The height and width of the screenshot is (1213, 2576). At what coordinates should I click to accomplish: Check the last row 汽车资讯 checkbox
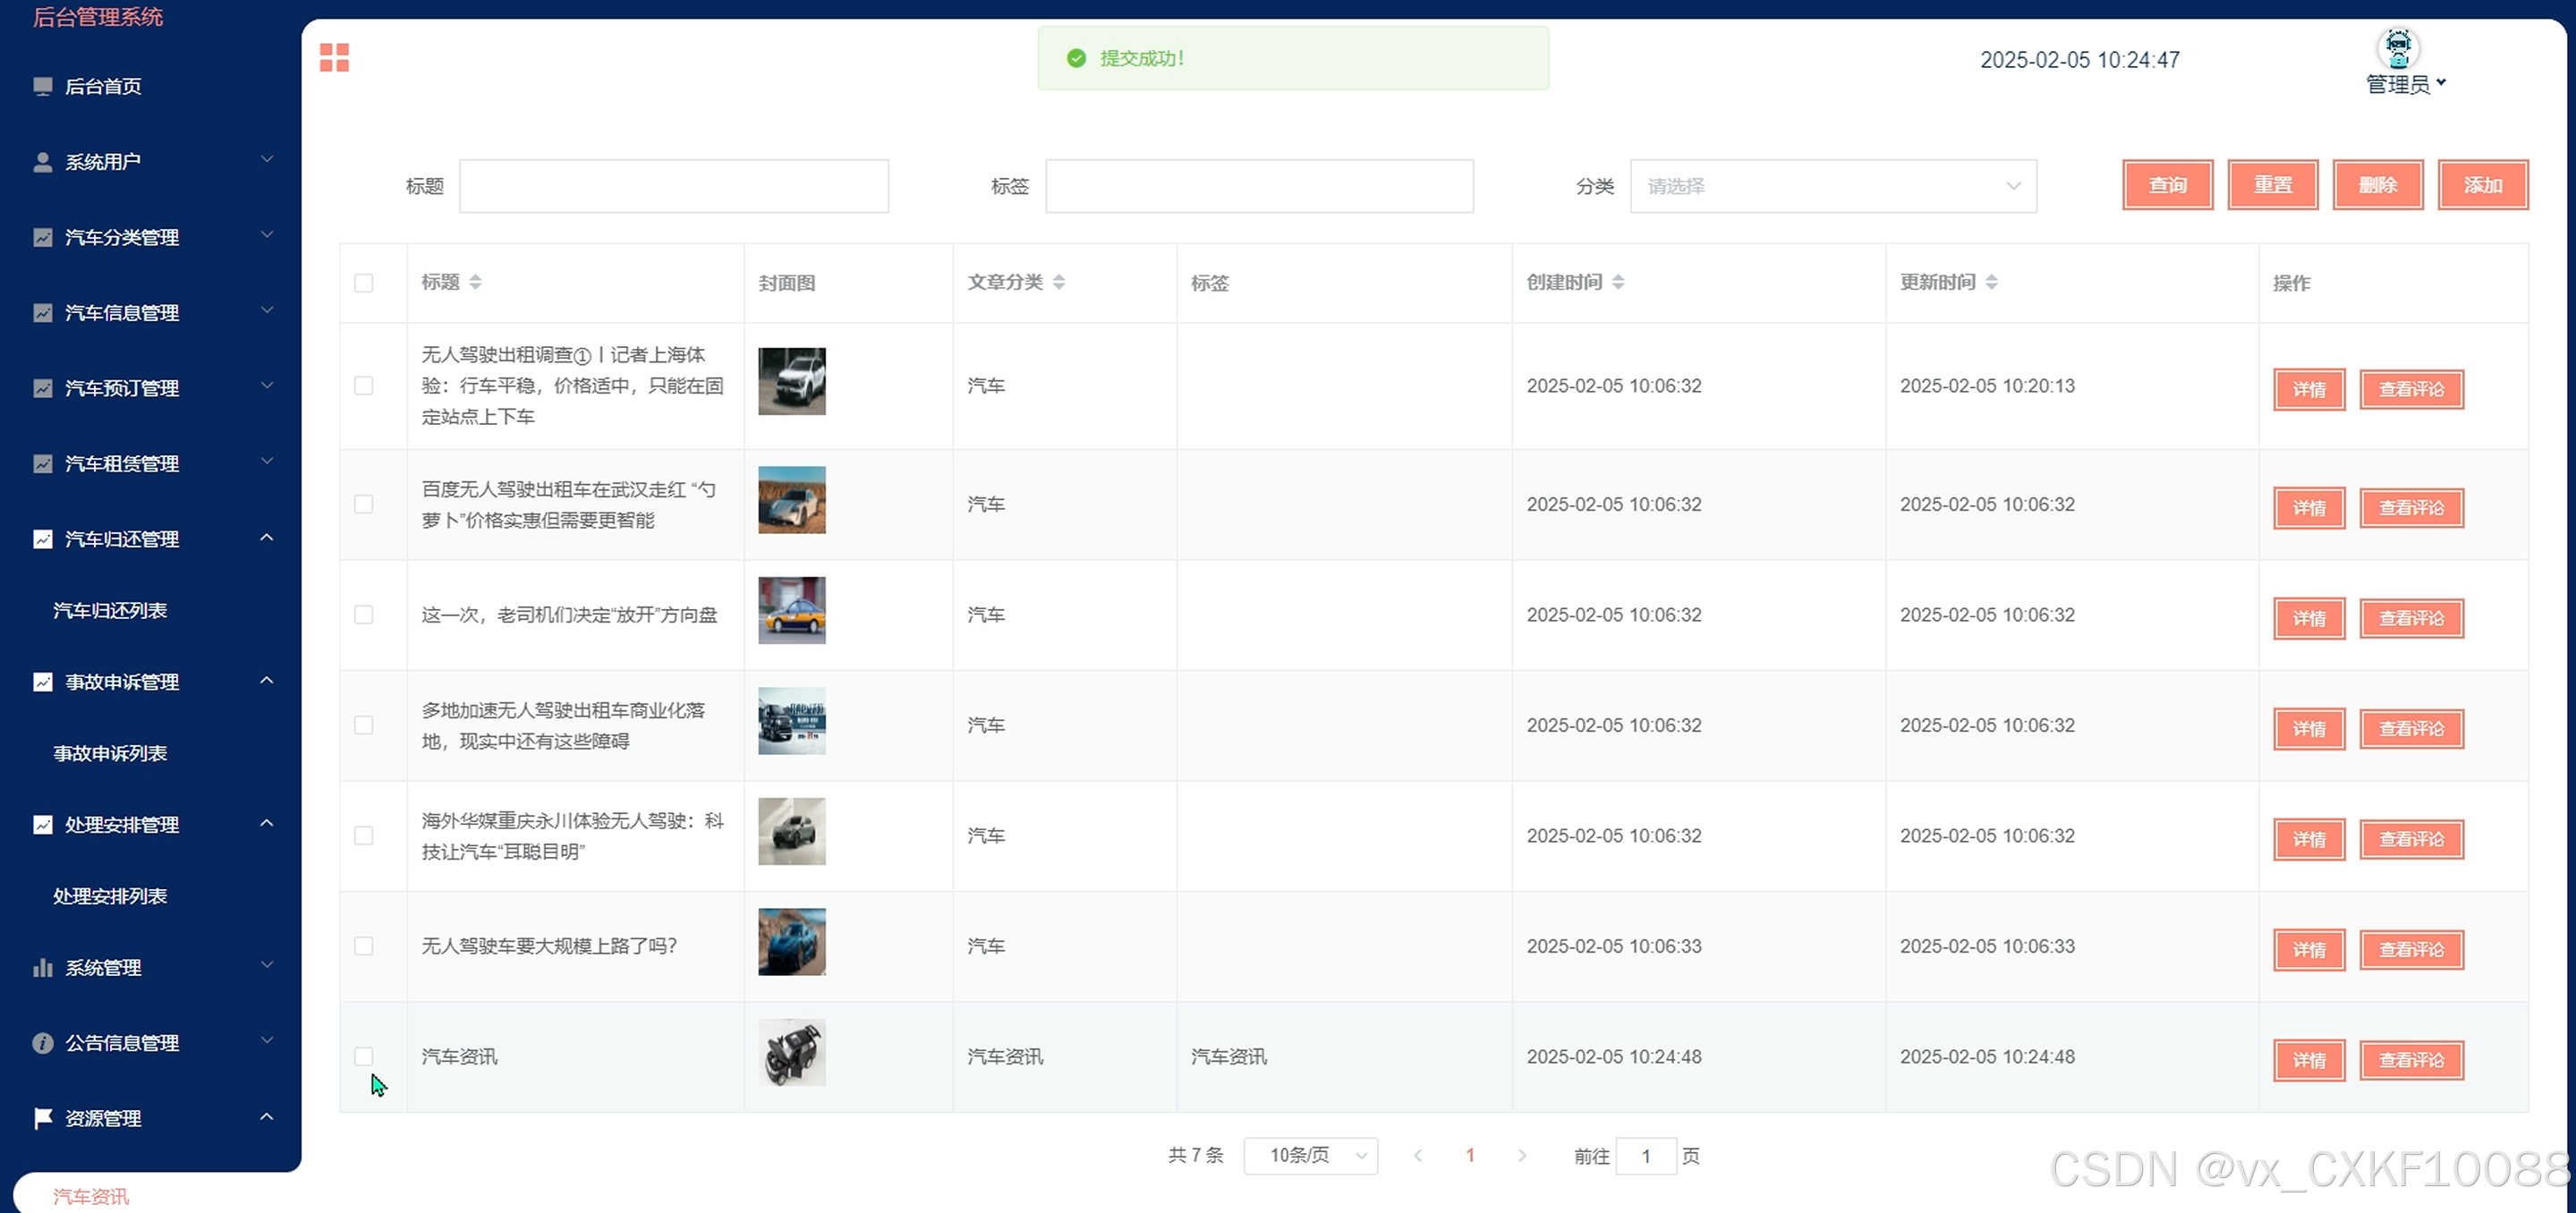[364, 1056]
